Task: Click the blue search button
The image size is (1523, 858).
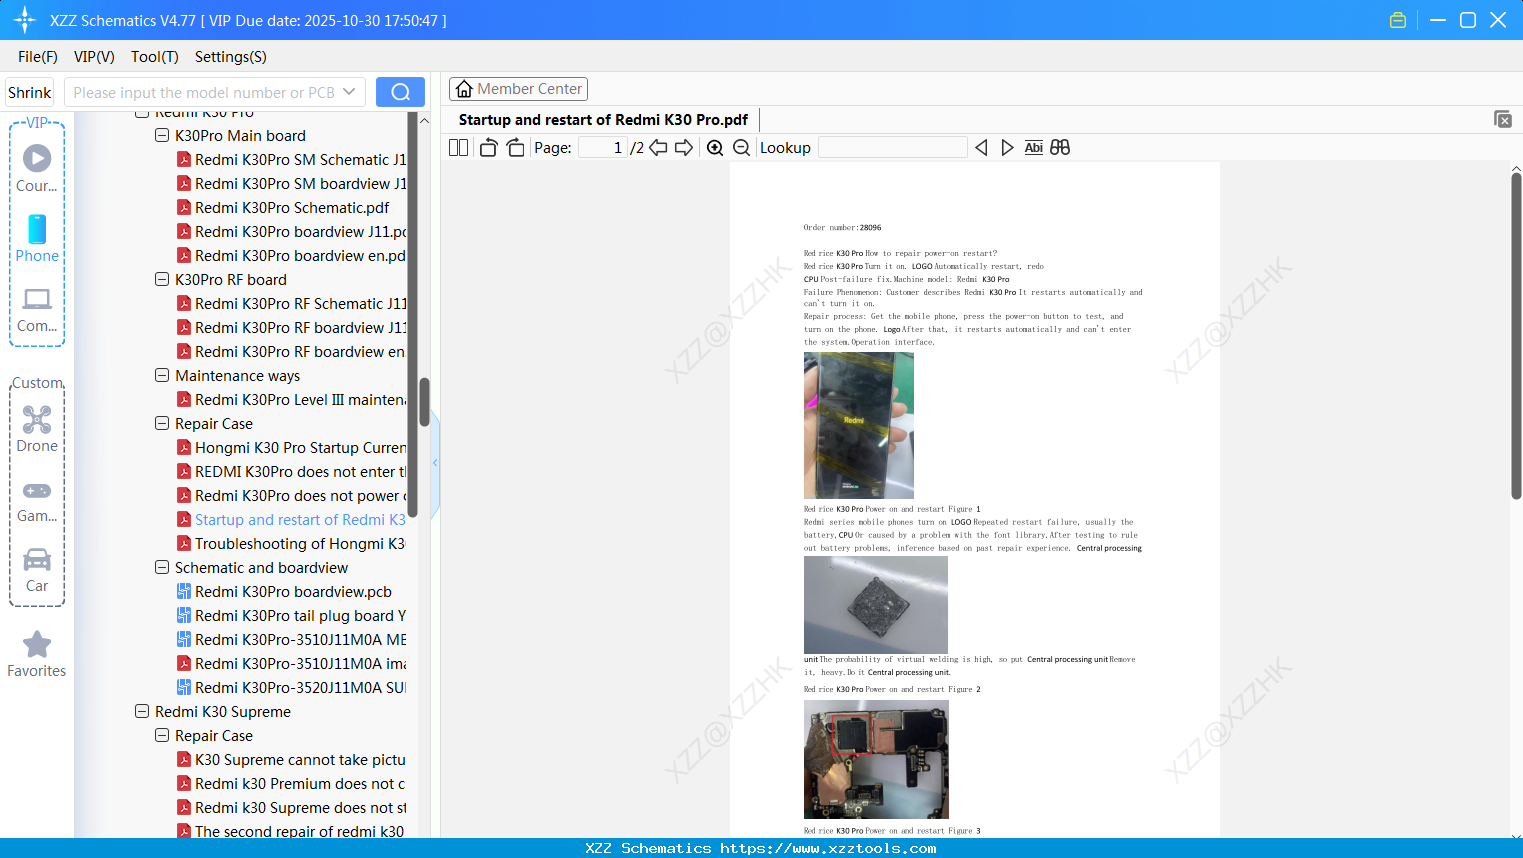Action: pyautogui.click(x=400, y=92)
